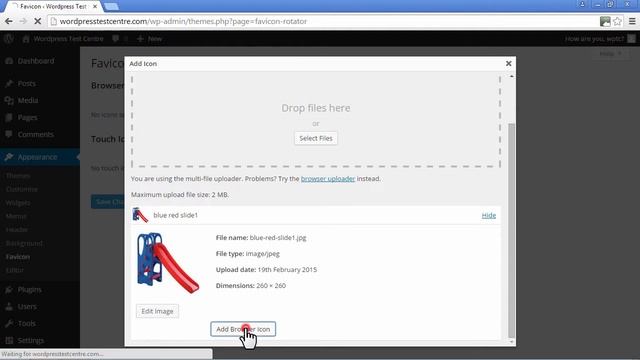Image resolution: width=640 pixels, height=360 pixels.
Task: Select Header submenu under Appearance
Action: click(x=17, y=229)
